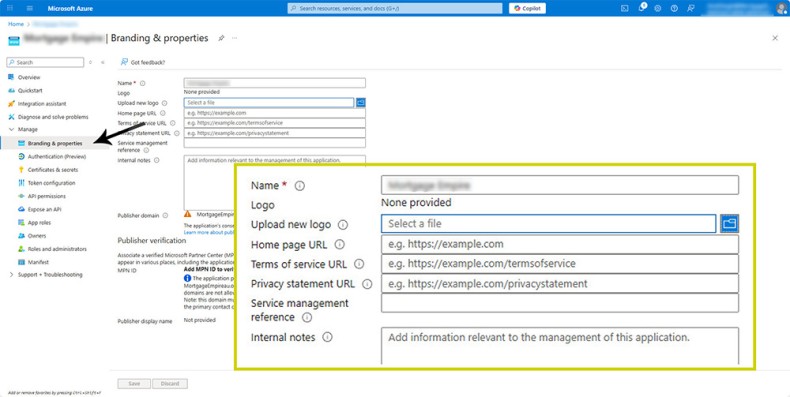The height and width of the screenshot is (397, 790).
Task: Click Terms of service URL info icon, inset
Action: coord(359,264)
